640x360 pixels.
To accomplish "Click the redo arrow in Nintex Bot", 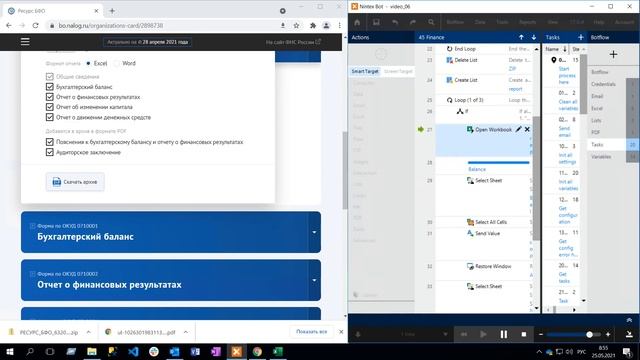I will (413, 22).
